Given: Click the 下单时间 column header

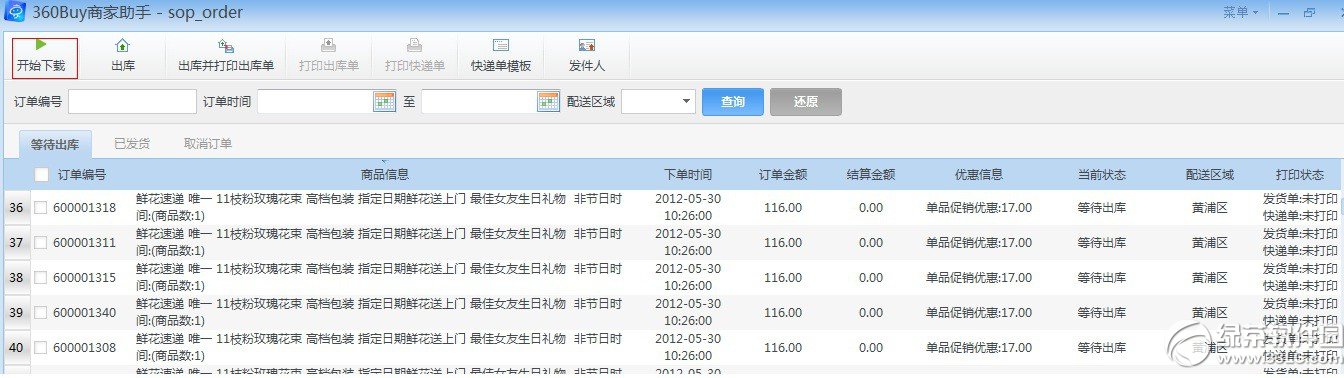Looking at the screenshot, I should coord(688,174).
